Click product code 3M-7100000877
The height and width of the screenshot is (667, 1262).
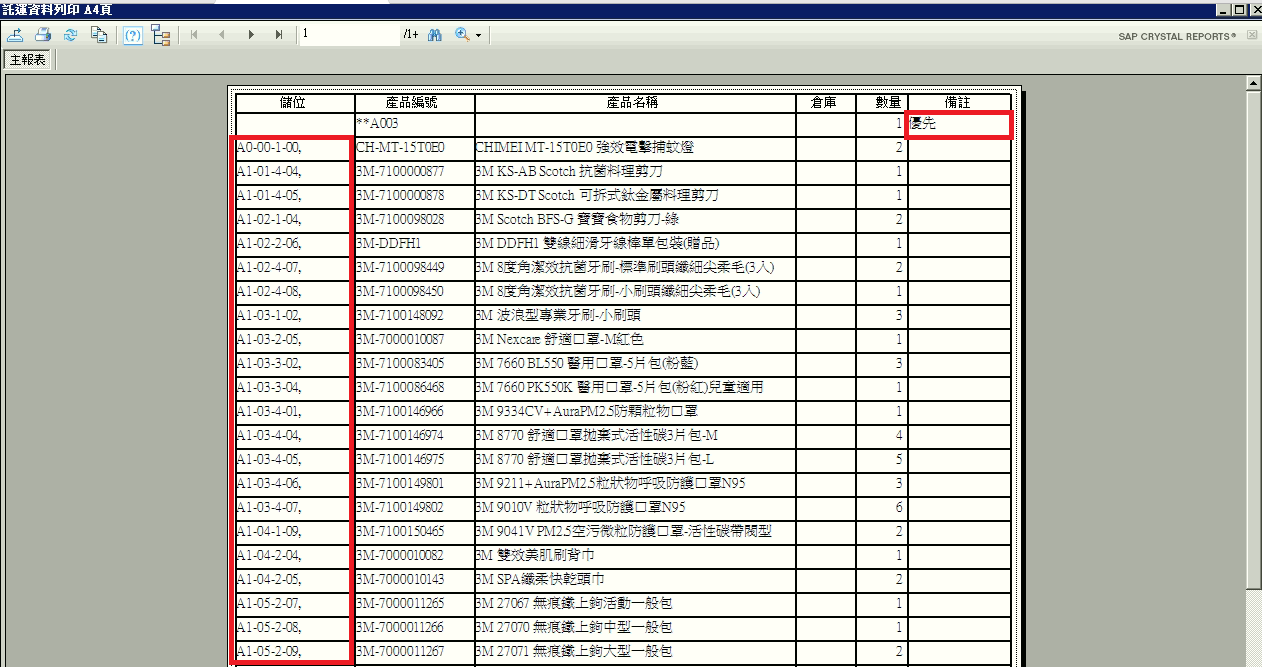[400, 171]
